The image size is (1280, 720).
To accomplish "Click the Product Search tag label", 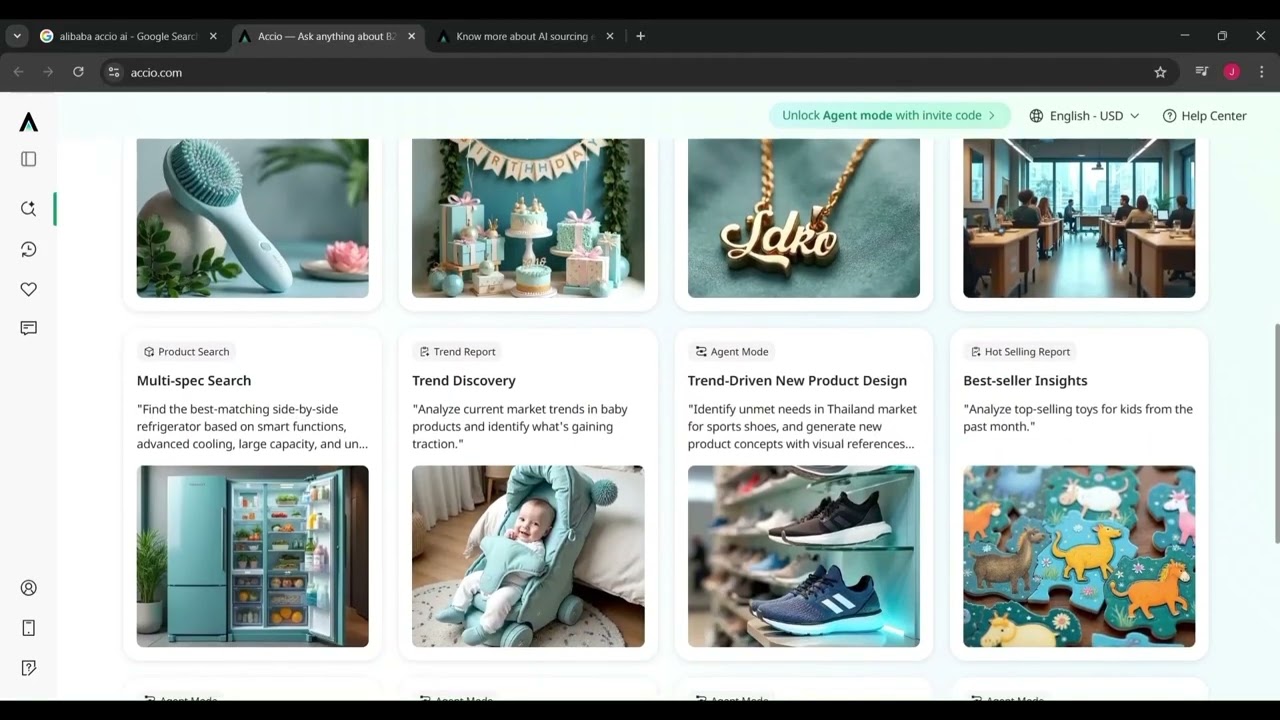I will click(x=193, y=352).
